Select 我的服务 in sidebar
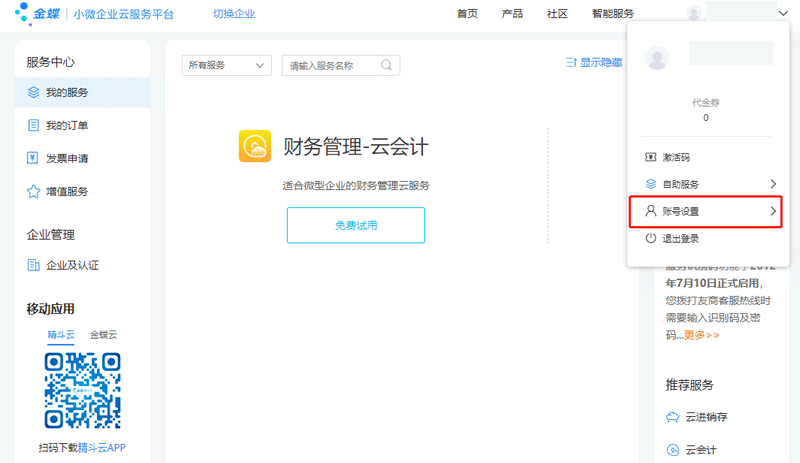Screen dimensions: 800x463 click(83, 92)
